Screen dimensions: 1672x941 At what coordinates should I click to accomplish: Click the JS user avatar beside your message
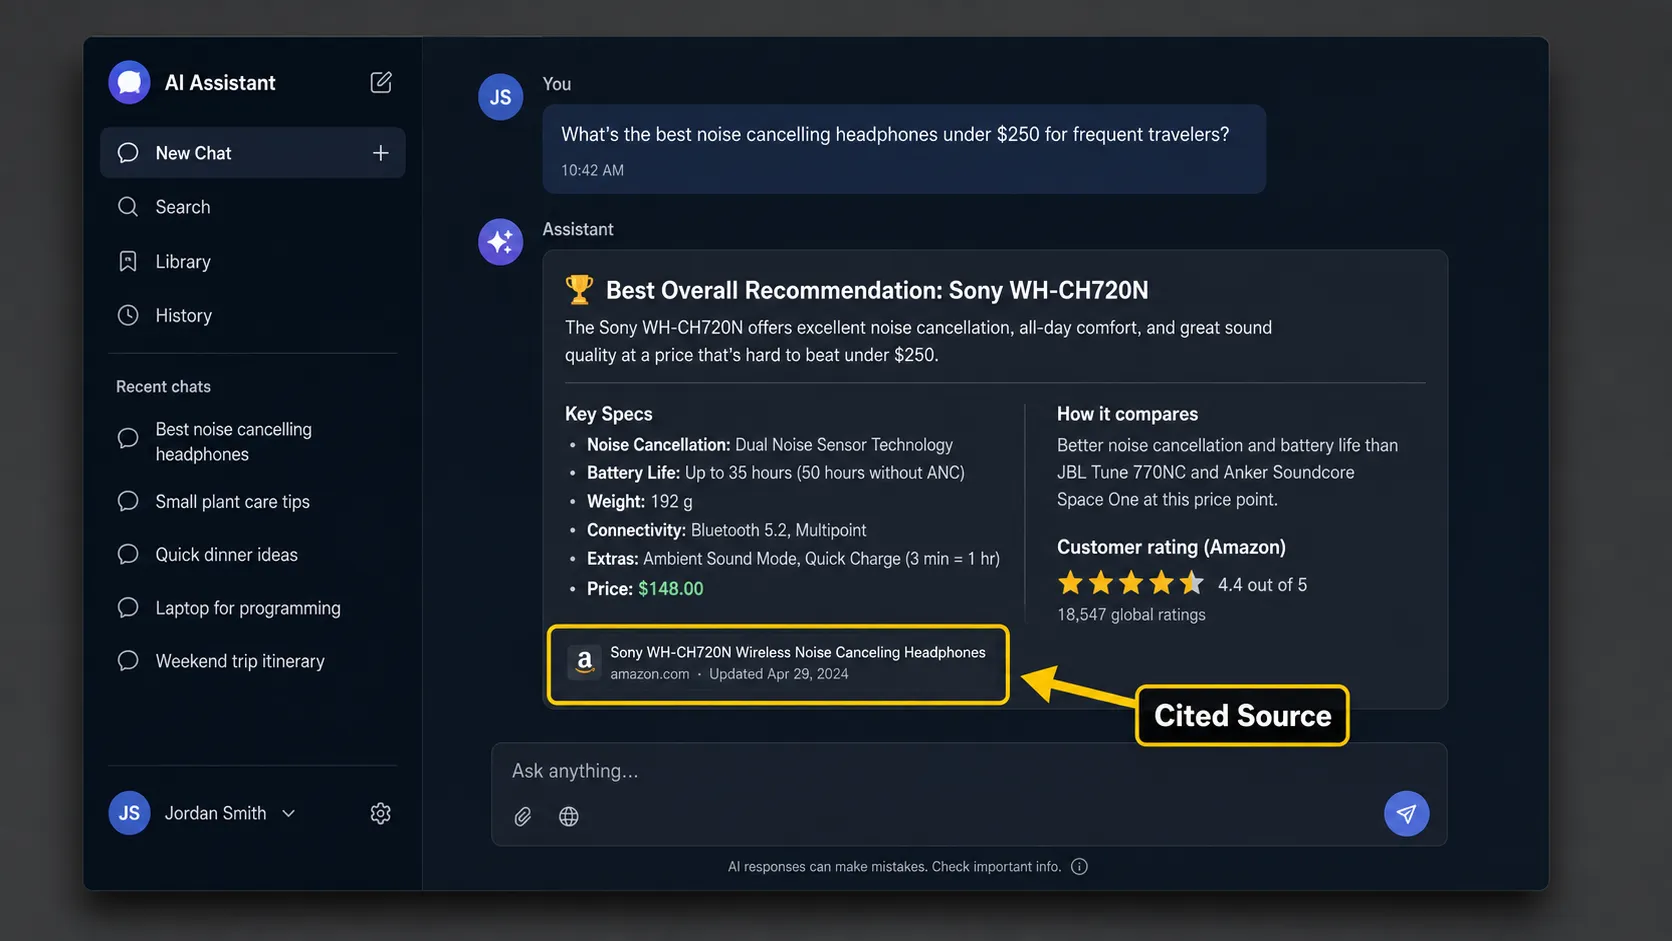pyautogui.click(x=501, y=97)
